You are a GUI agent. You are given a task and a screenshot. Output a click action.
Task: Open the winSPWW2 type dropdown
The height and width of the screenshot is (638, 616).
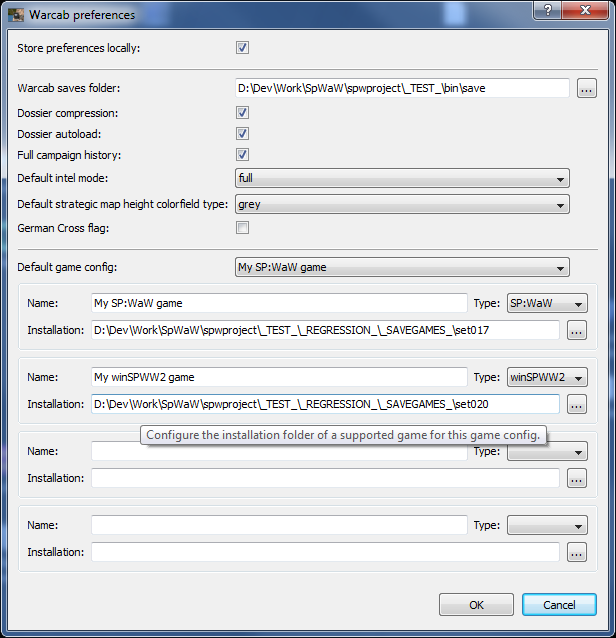(x=547, y=377)
